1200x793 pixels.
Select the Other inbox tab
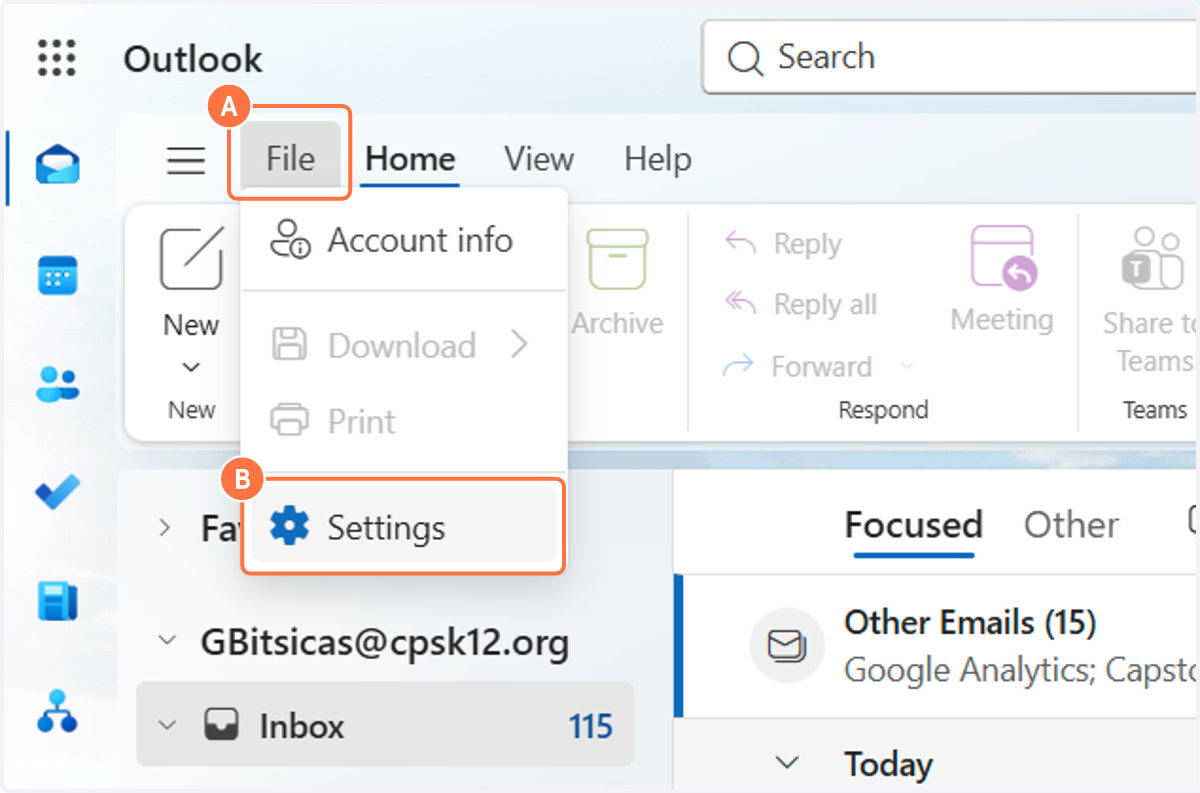coord(1071,525)
